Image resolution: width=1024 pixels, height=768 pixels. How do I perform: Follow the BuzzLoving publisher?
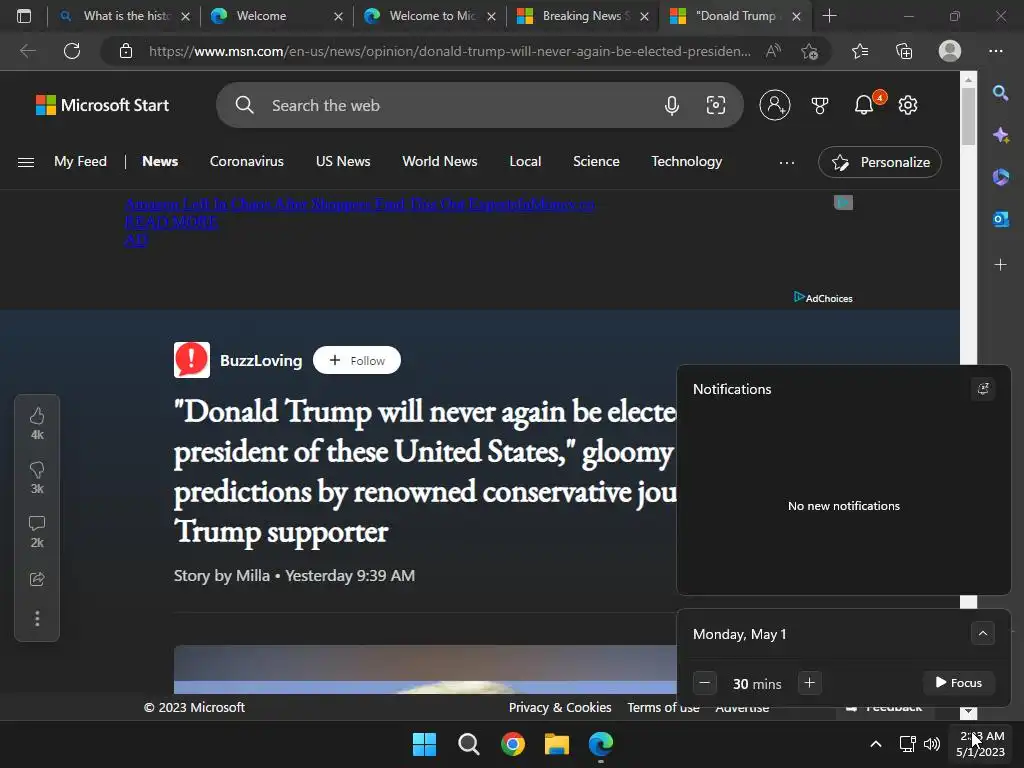click(357, 360)
